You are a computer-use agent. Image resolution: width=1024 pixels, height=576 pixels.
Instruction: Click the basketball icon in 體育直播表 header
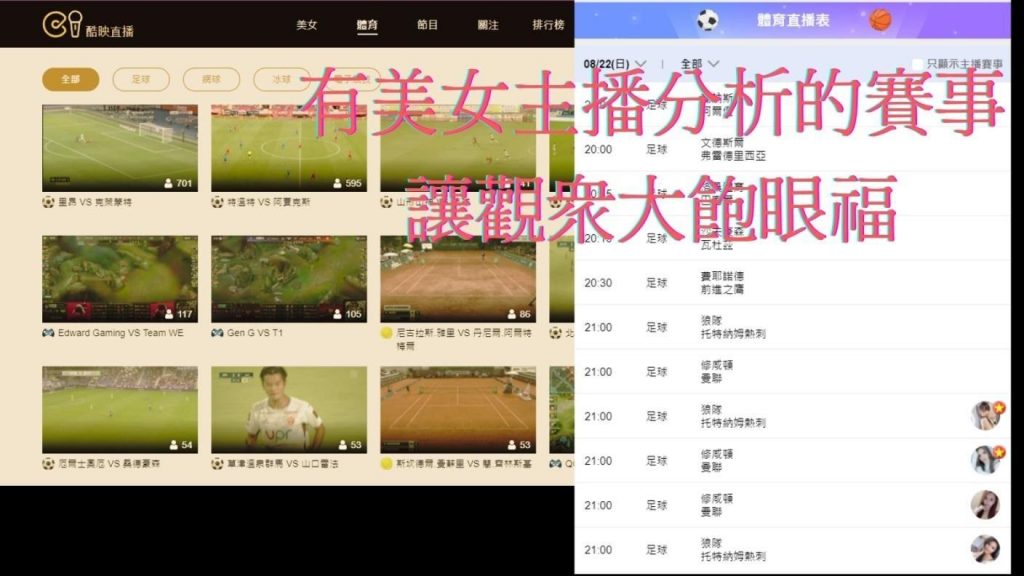880,18
